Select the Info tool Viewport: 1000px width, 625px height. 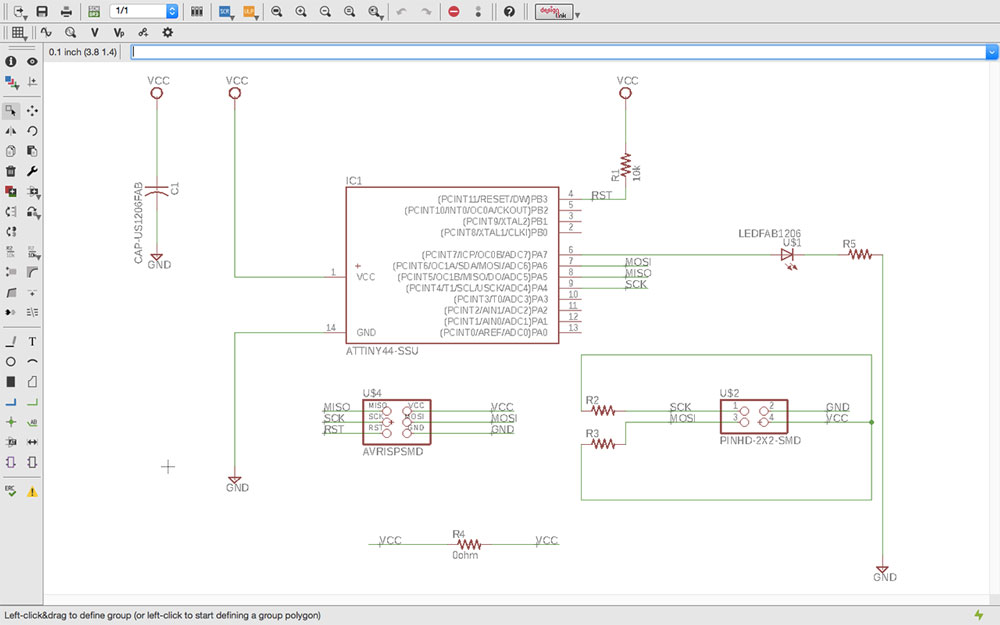pos(11,61)
